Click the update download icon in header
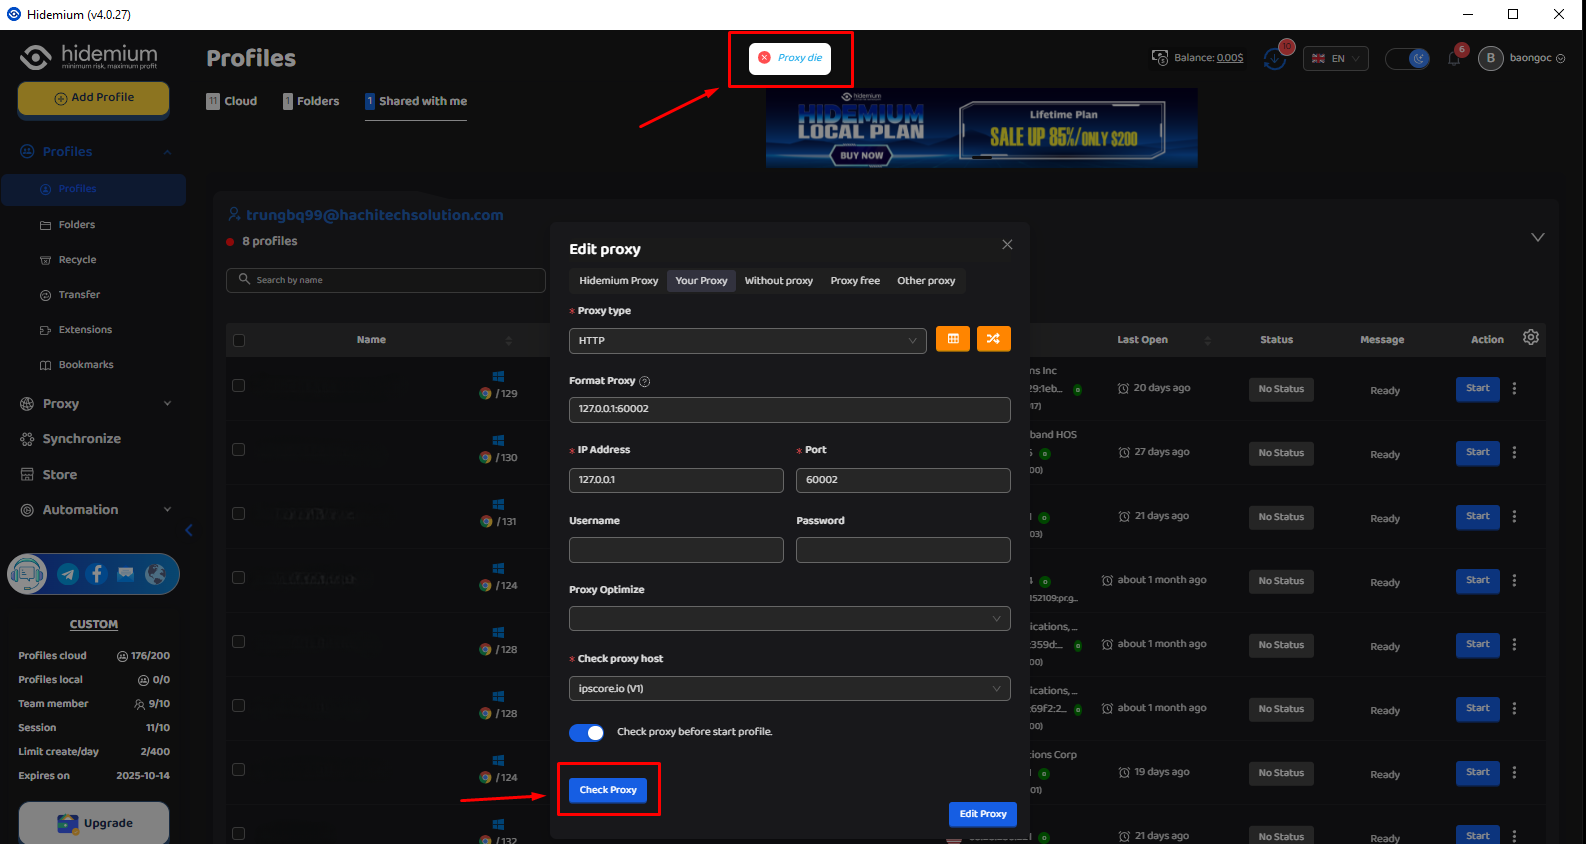Image resolution: width=1586 pixels, height=844 pixels. [x=1275, y=59]
